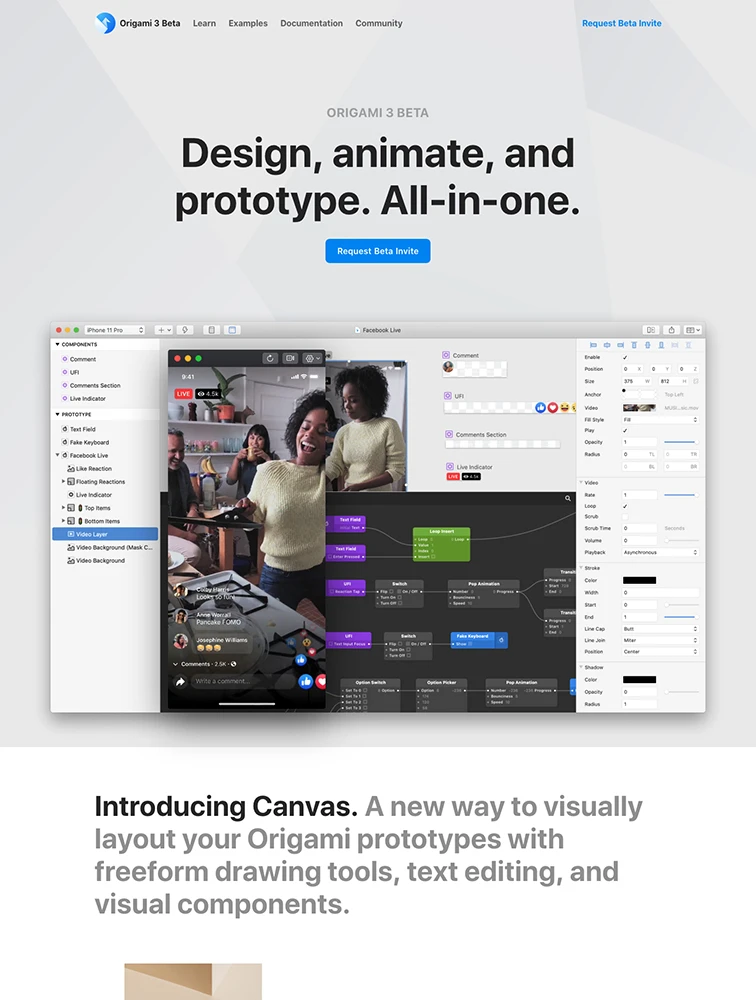Viewport: 756px width, 1000px height.
Task: Click Request Beta Invite link in header
Action: pos(621,23)
